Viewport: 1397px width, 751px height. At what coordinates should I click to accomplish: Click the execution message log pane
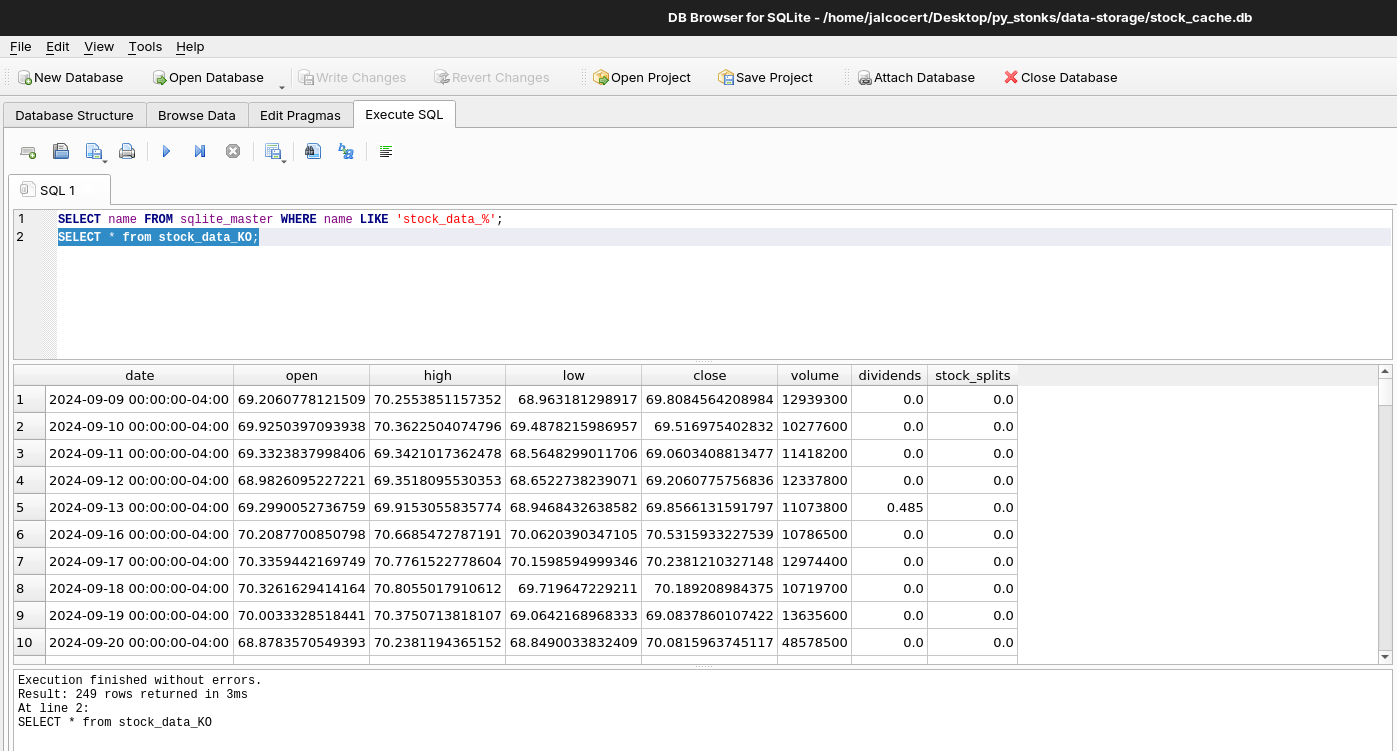click(702, 710)
